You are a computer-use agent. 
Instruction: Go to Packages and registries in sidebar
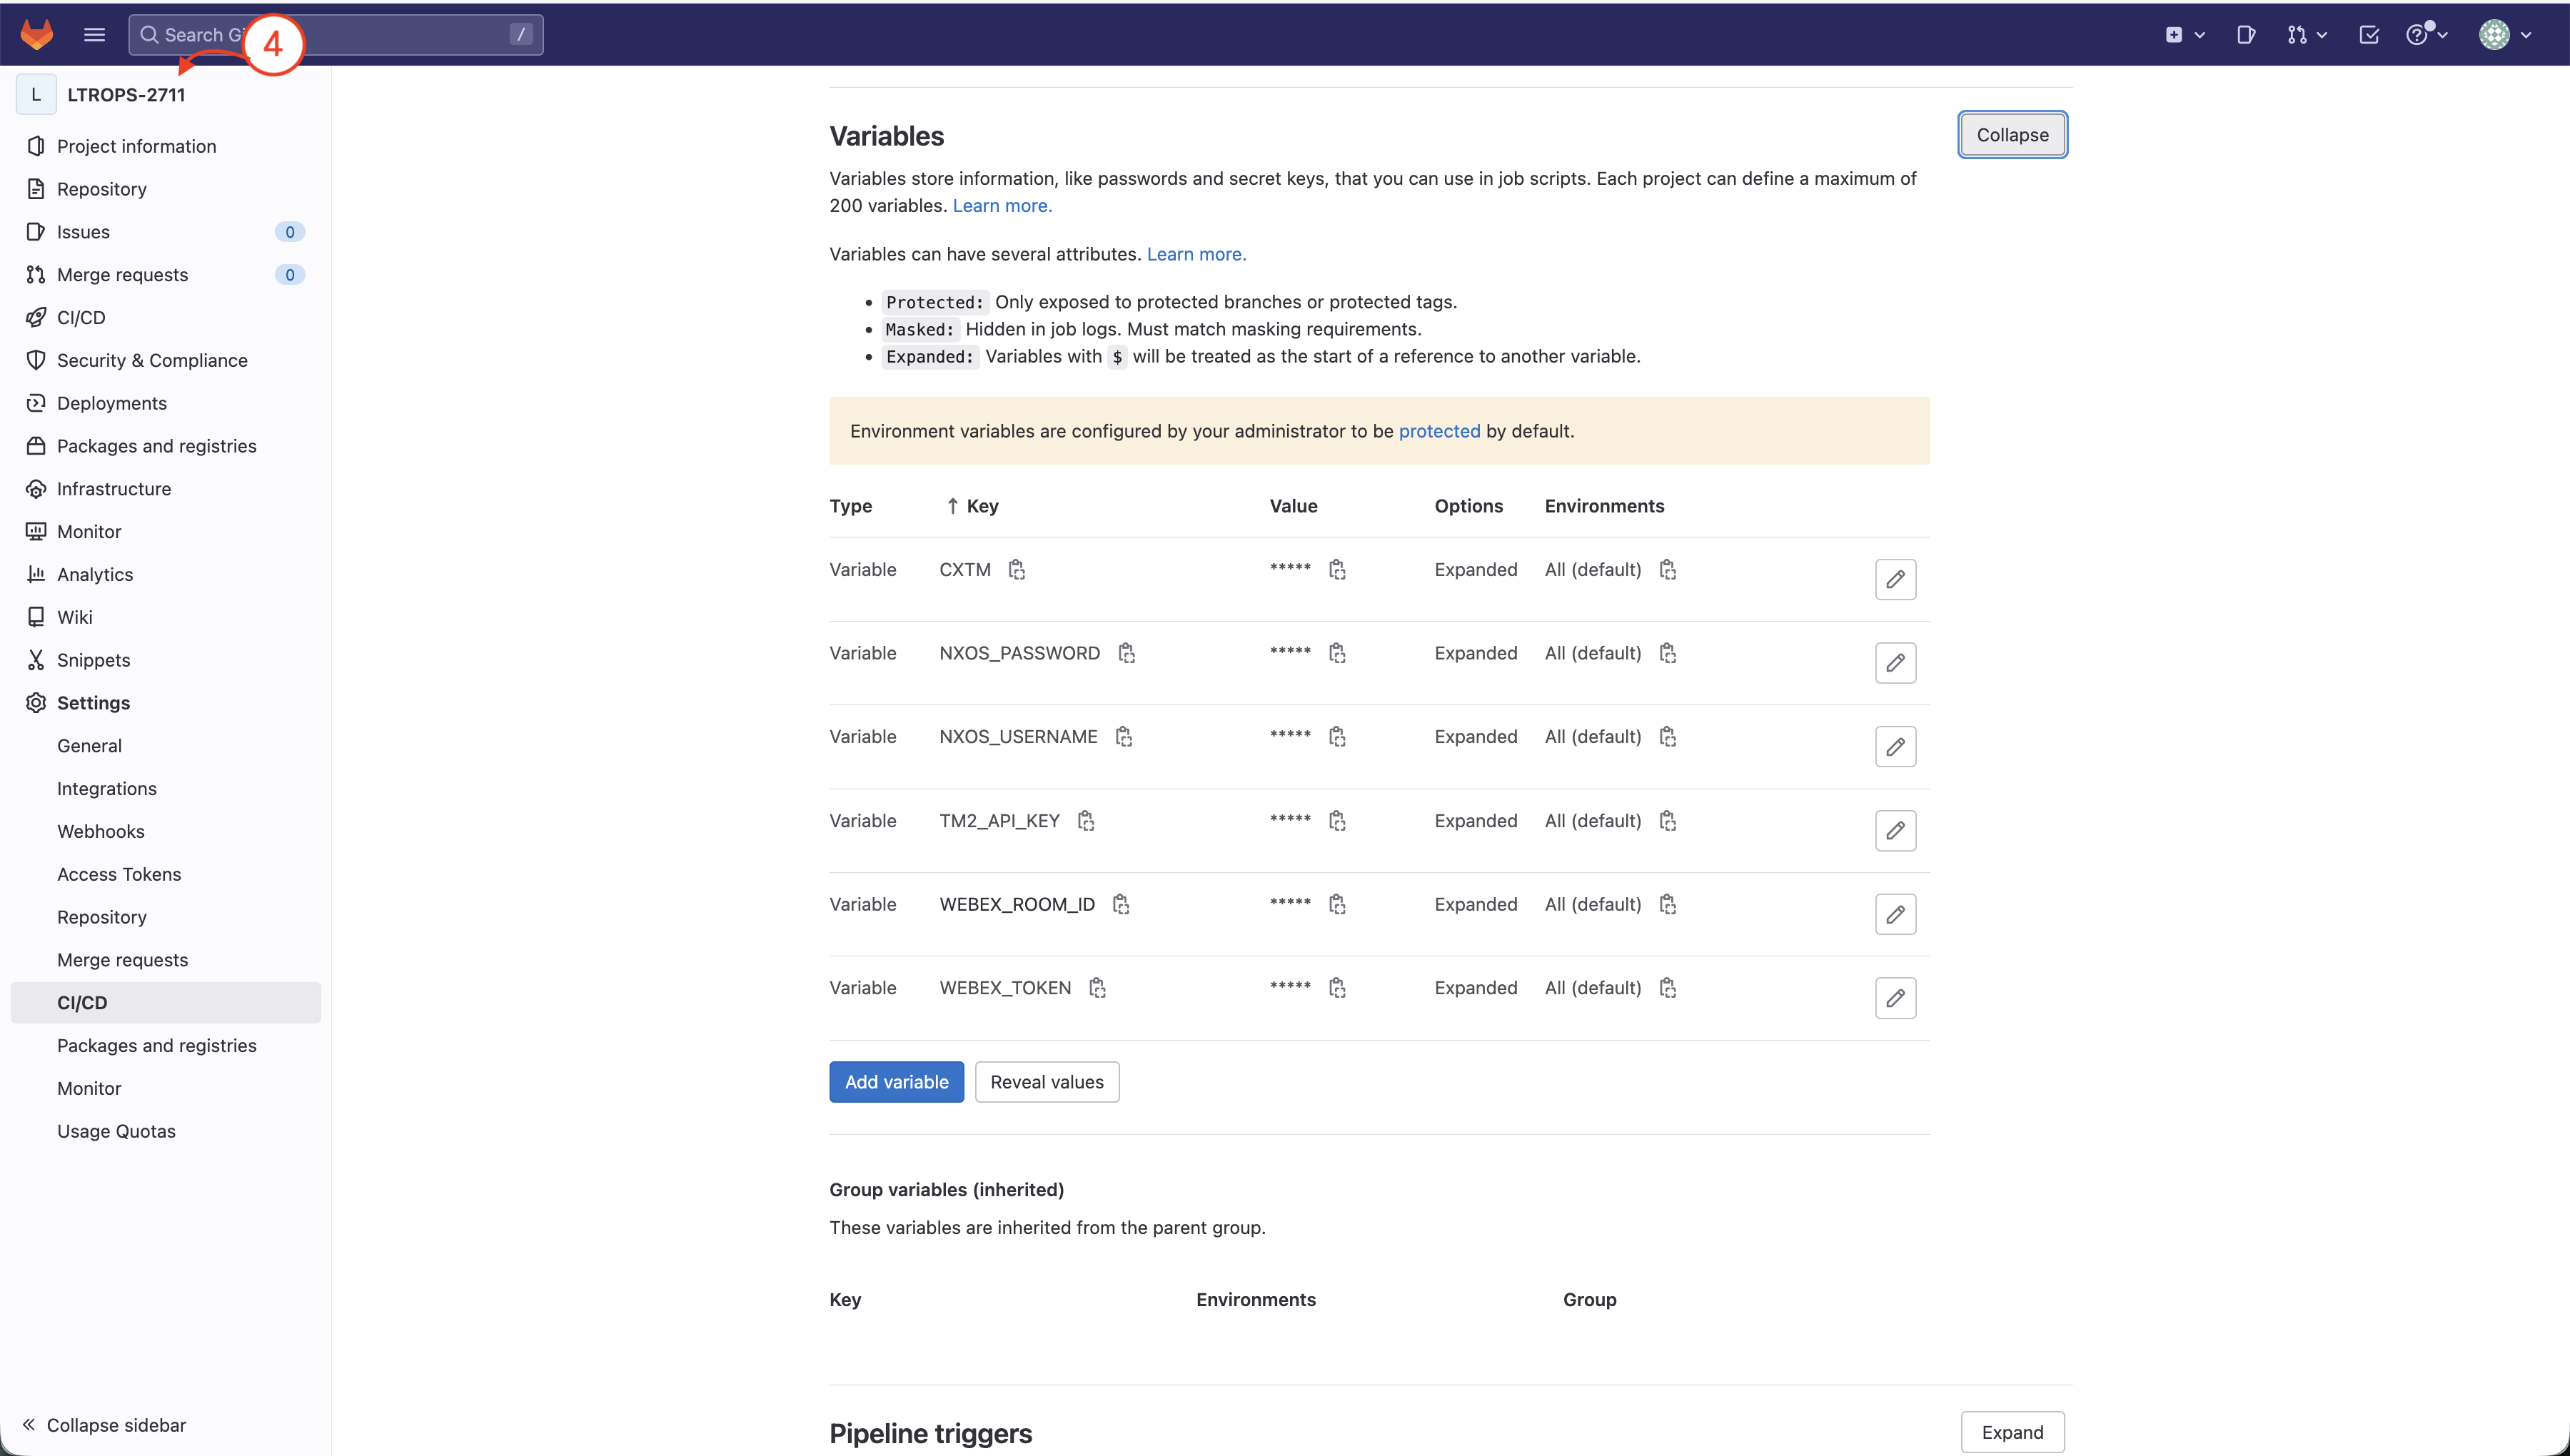[x=156, y=446]
